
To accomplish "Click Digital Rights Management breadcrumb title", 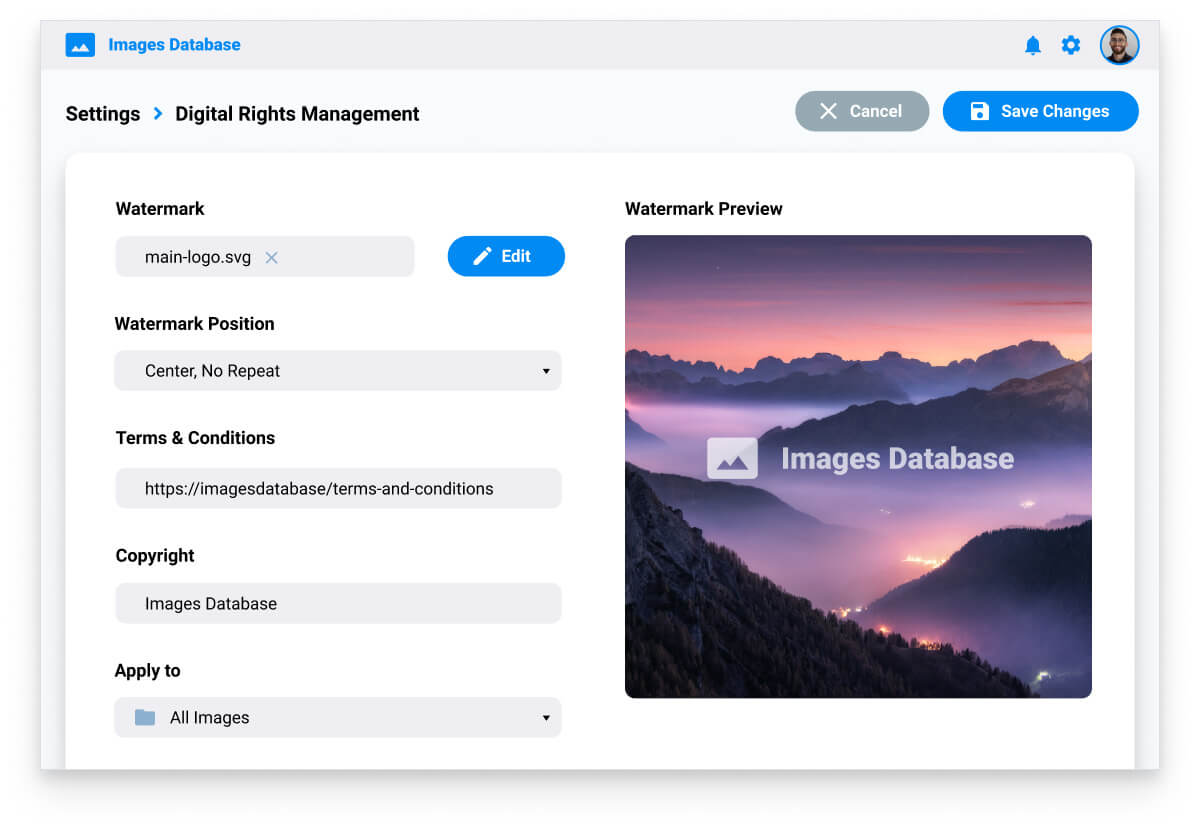I will [297, 114].
